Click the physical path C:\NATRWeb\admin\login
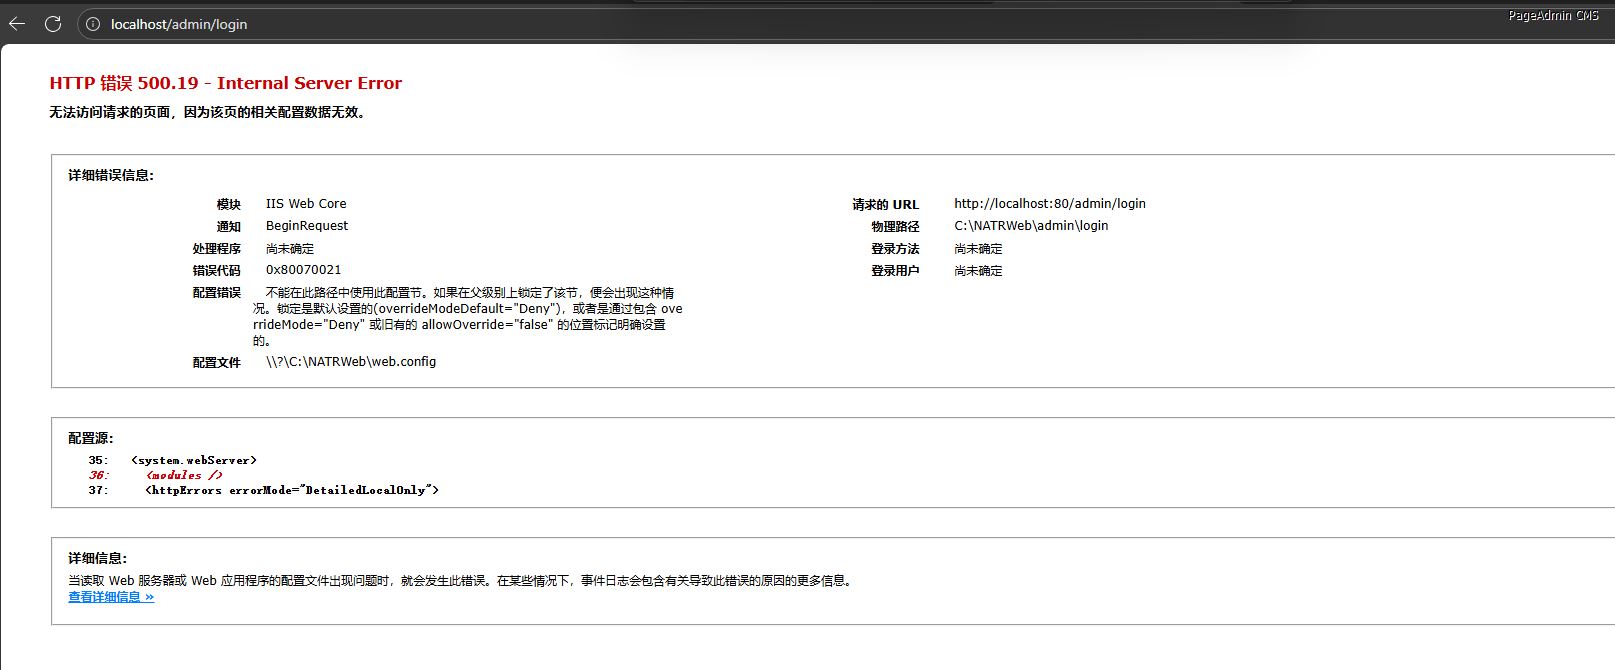Image resolution: width=1615 pixels, height=670 pixels. coord(1031,225)
